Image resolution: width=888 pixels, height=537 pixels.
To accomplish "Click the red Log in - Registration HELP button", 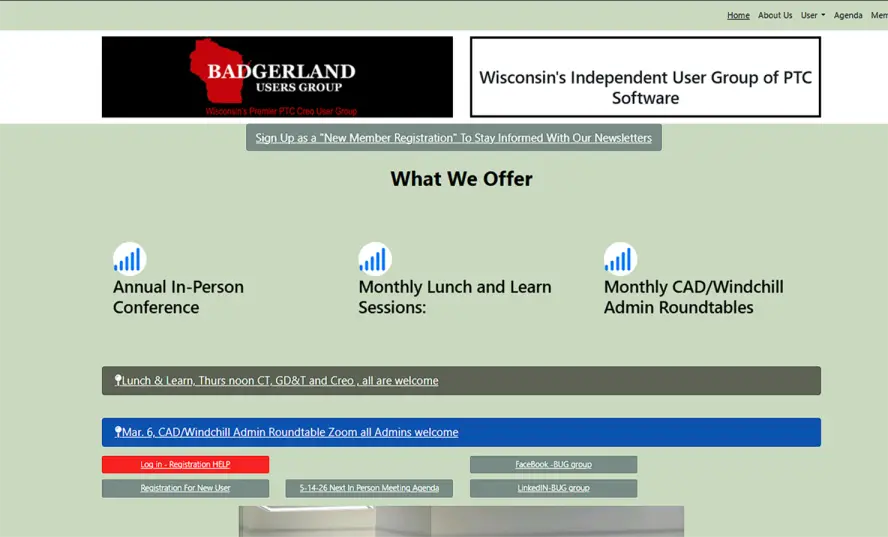I will click(185, 464).
